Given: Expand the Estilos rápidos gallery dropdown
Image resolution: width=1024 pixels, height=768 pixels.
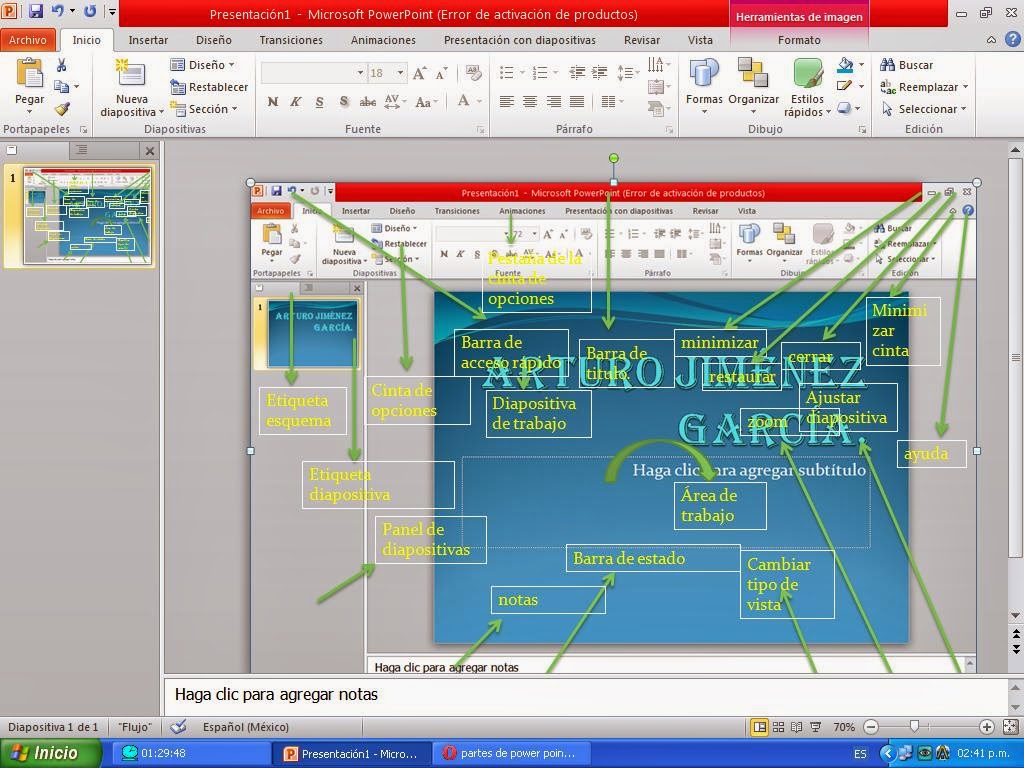Looking at the screenshot, I should [x=826, y=111].
